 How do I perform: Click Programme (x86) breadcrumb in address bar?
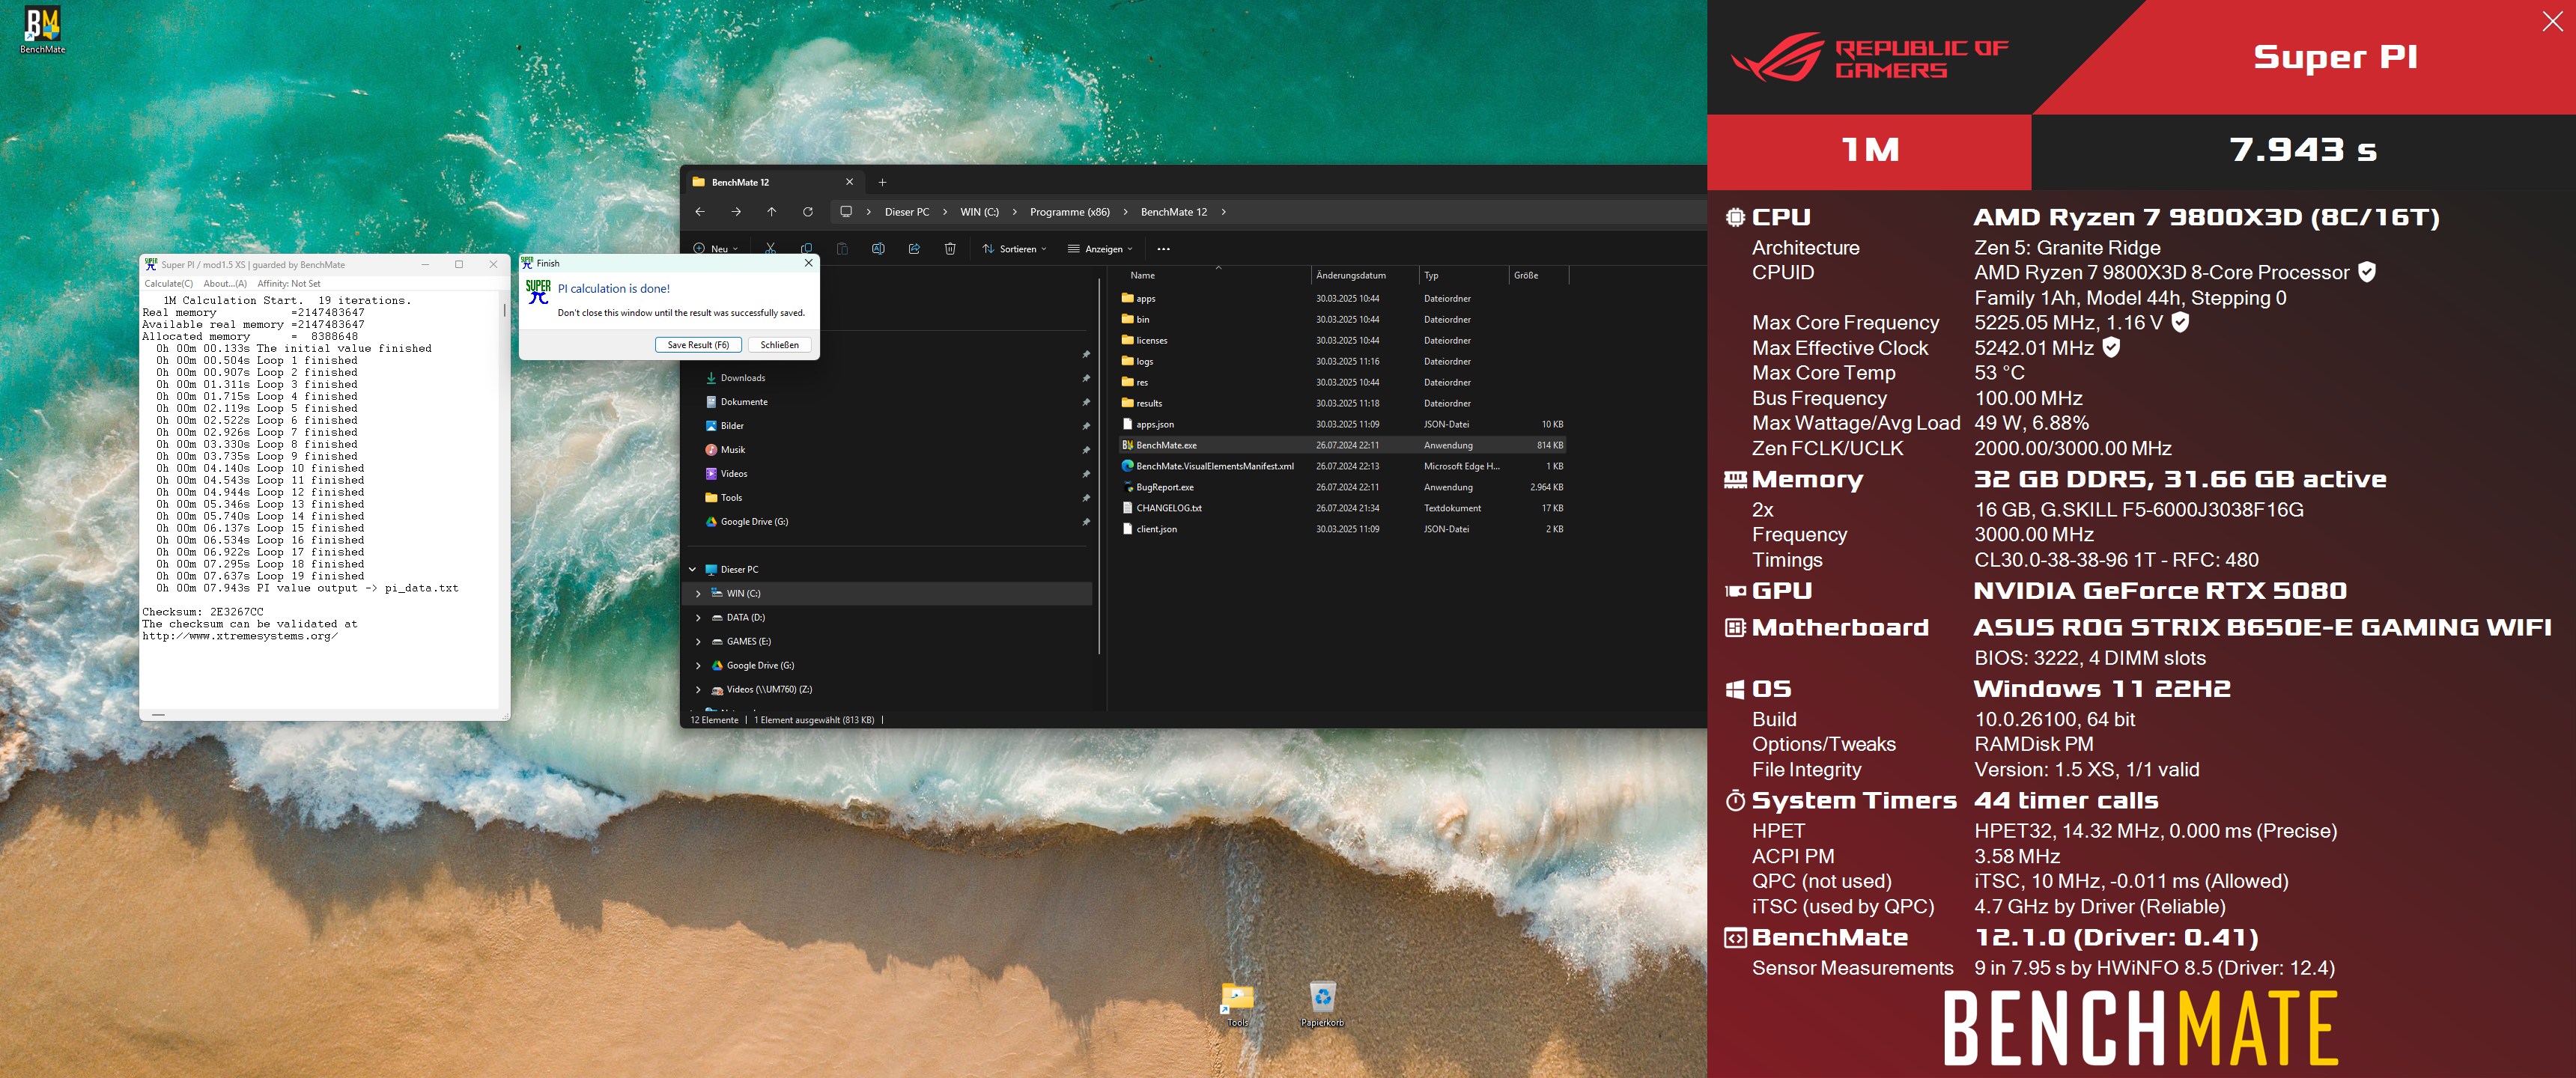point(1069,212)
